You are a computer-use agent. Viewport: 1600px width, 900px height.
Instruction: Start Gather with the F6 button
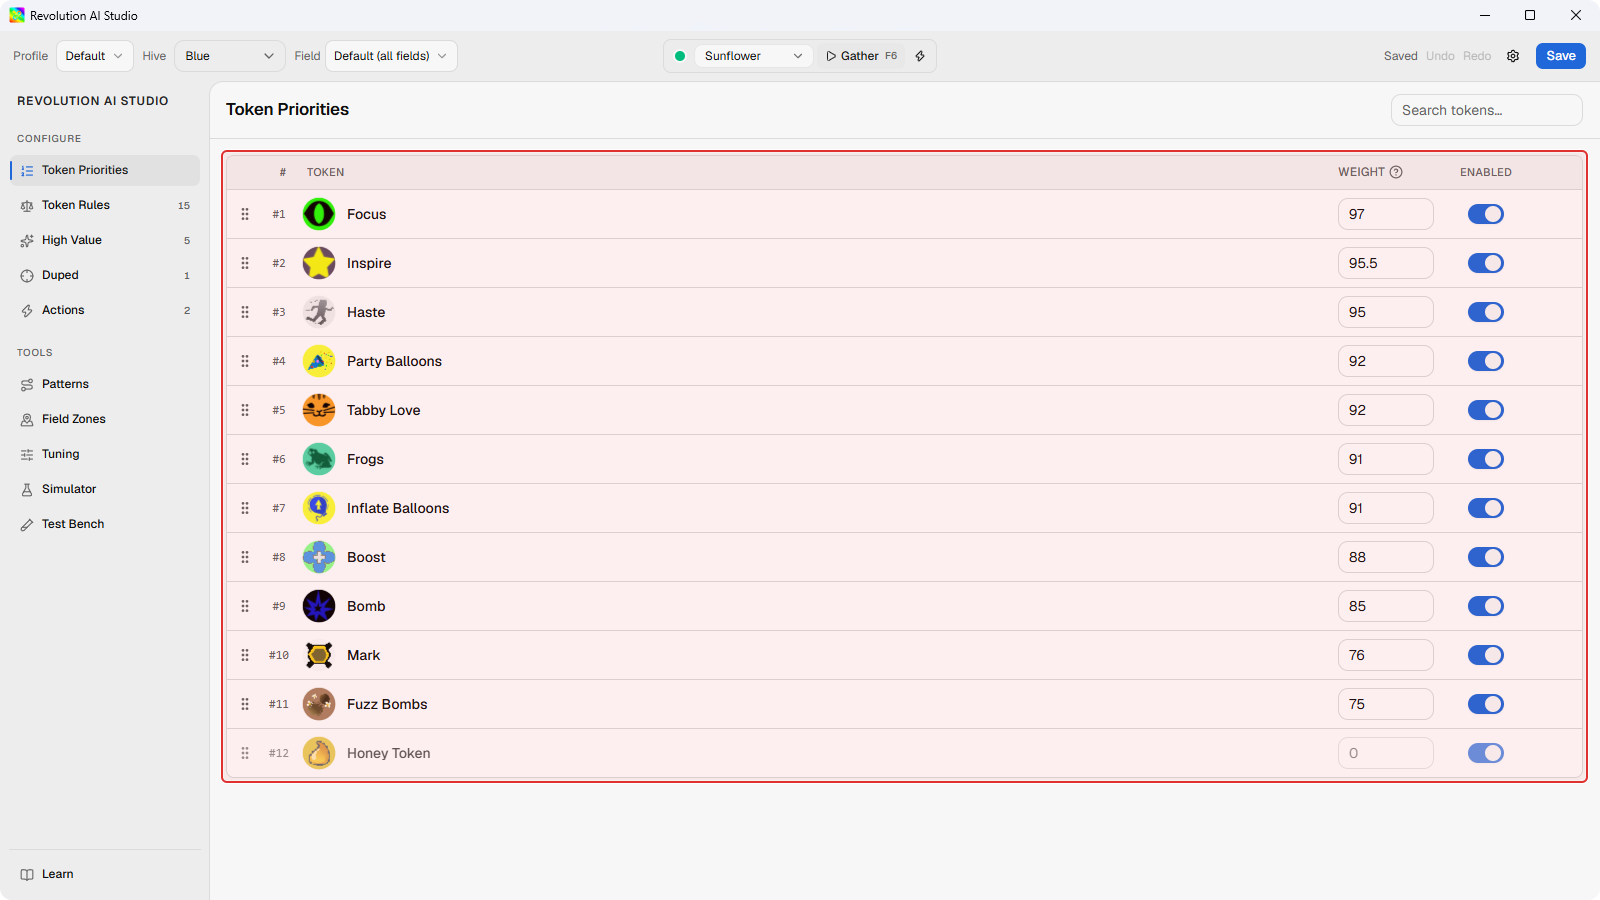[x=862, y=56]
